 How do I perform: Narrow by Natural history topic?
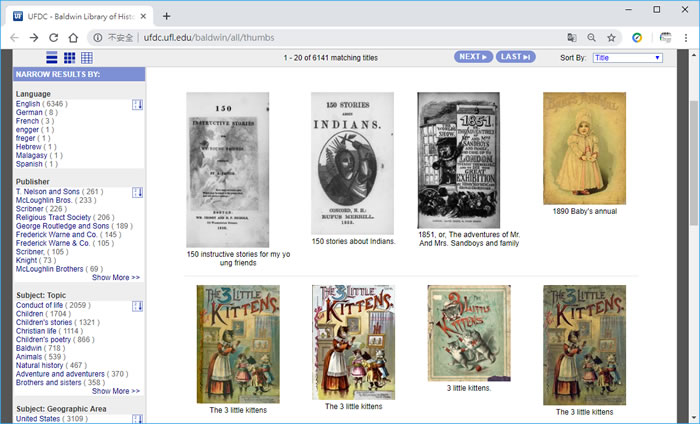39,365
